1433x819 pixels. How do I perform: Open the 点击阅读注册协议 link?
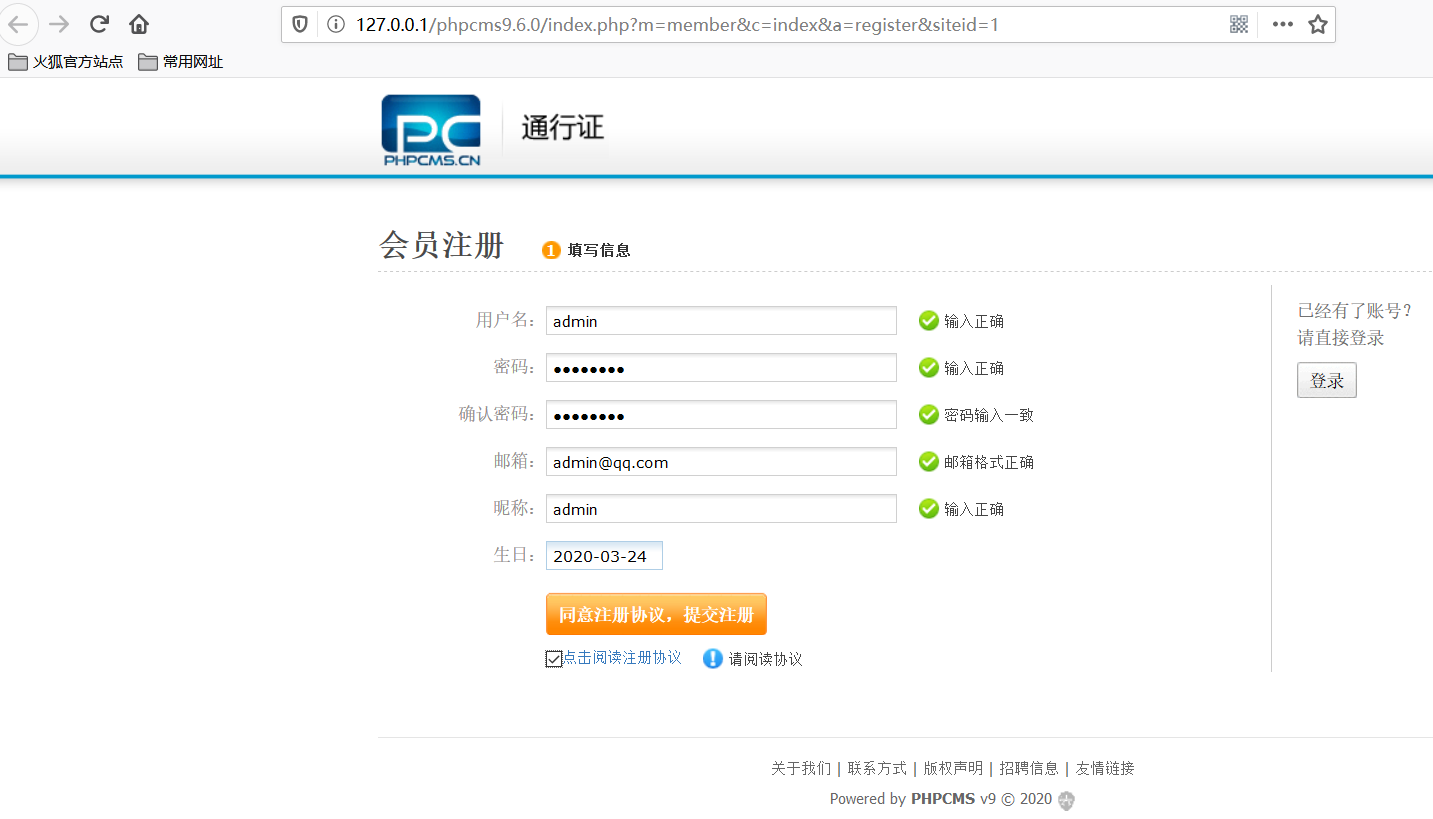pos(622,657)
